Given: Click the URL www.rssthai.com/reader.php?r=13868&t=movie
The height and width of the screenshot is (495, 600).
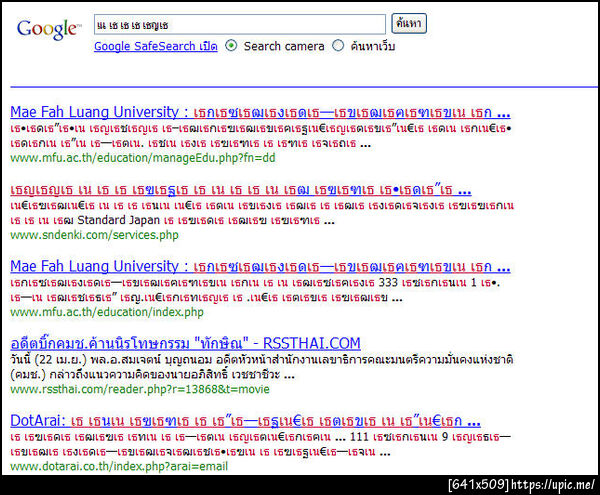Looking at the screenshot, I should click(x=140, y=389).
